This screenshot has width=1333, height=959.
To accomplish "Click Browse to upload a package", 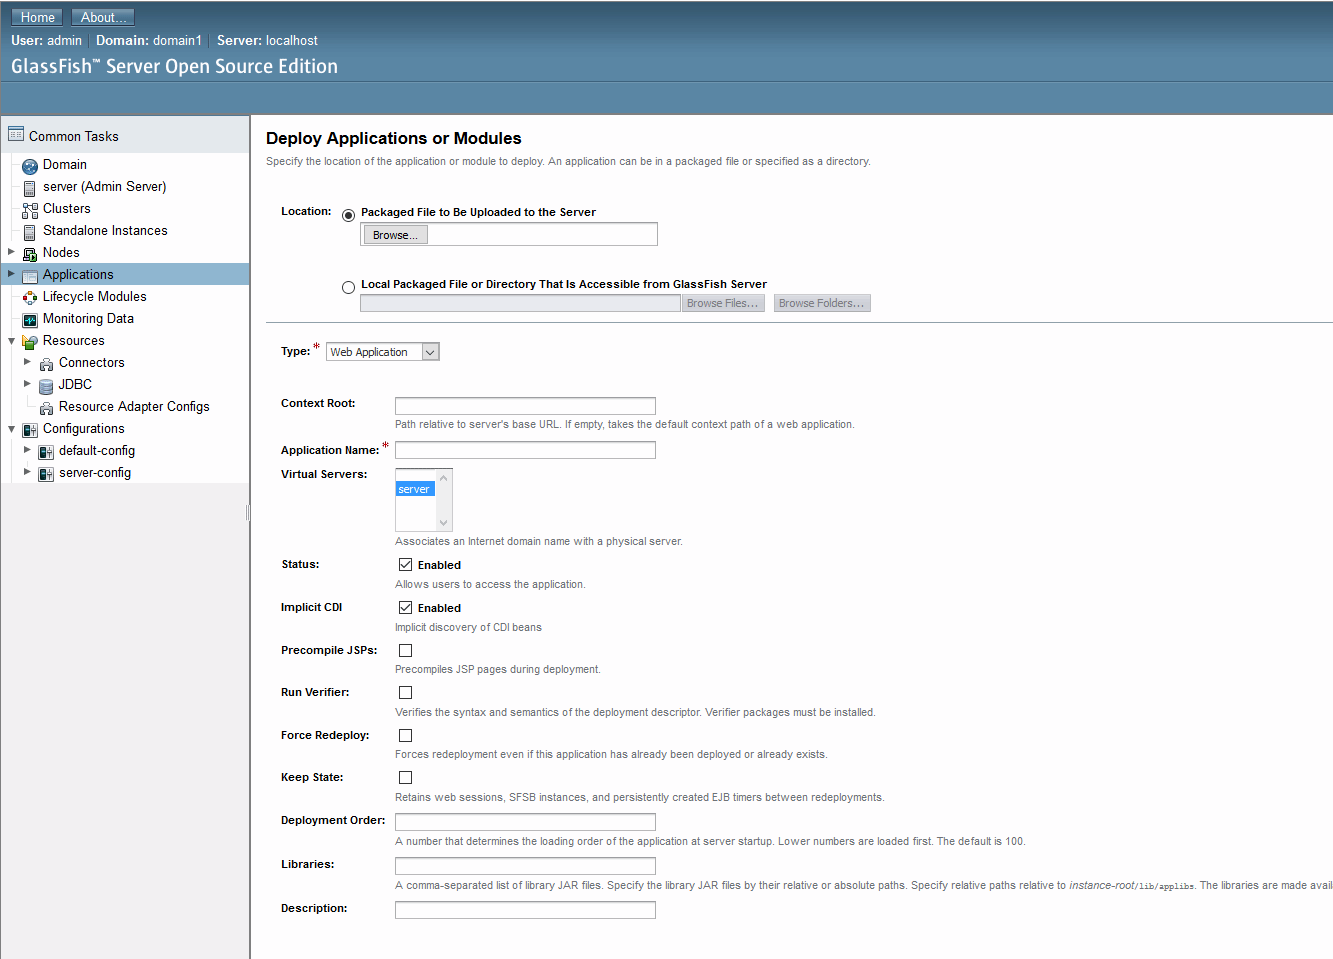I will coord(394,234).
